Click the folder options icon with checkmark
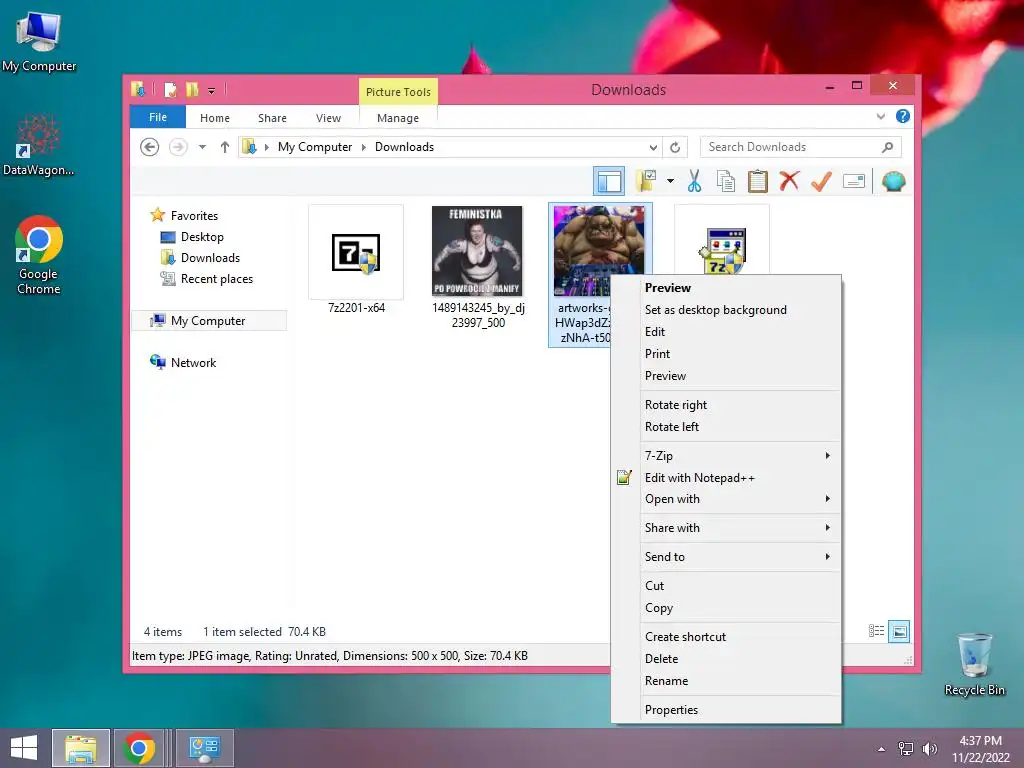The width and height of the screenshot is (1024, 768). (646, 182)
